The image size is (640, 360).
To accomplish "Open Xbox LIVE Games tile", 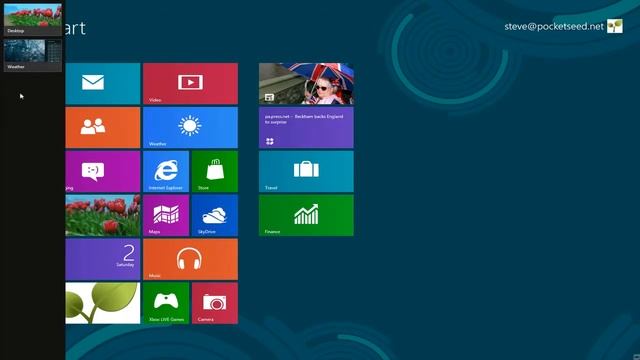I will tap(166, 303).
